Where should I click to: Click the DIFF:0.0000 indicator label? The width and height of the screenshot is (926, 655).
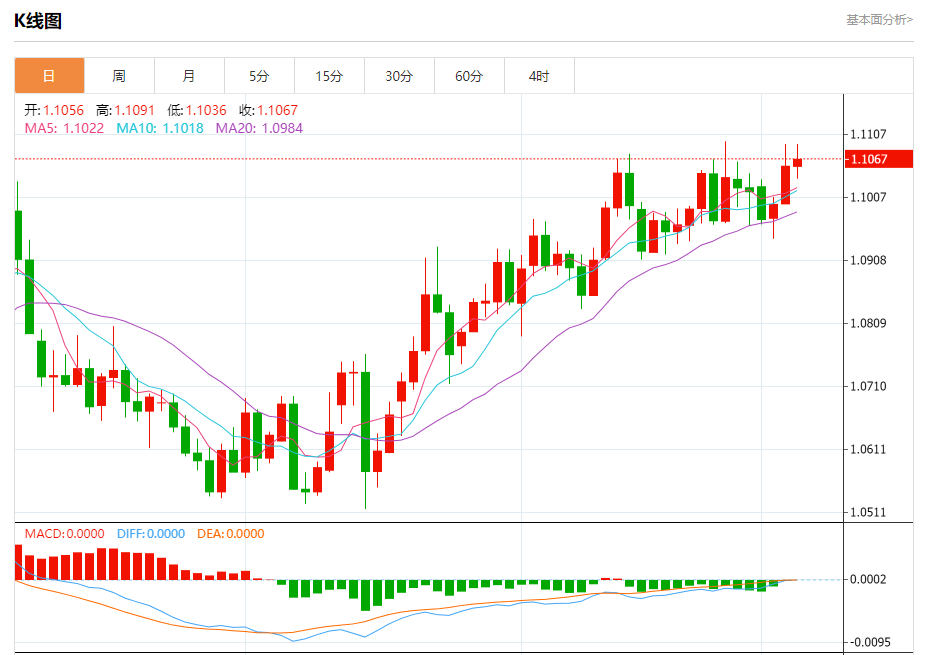coord(151,534)
